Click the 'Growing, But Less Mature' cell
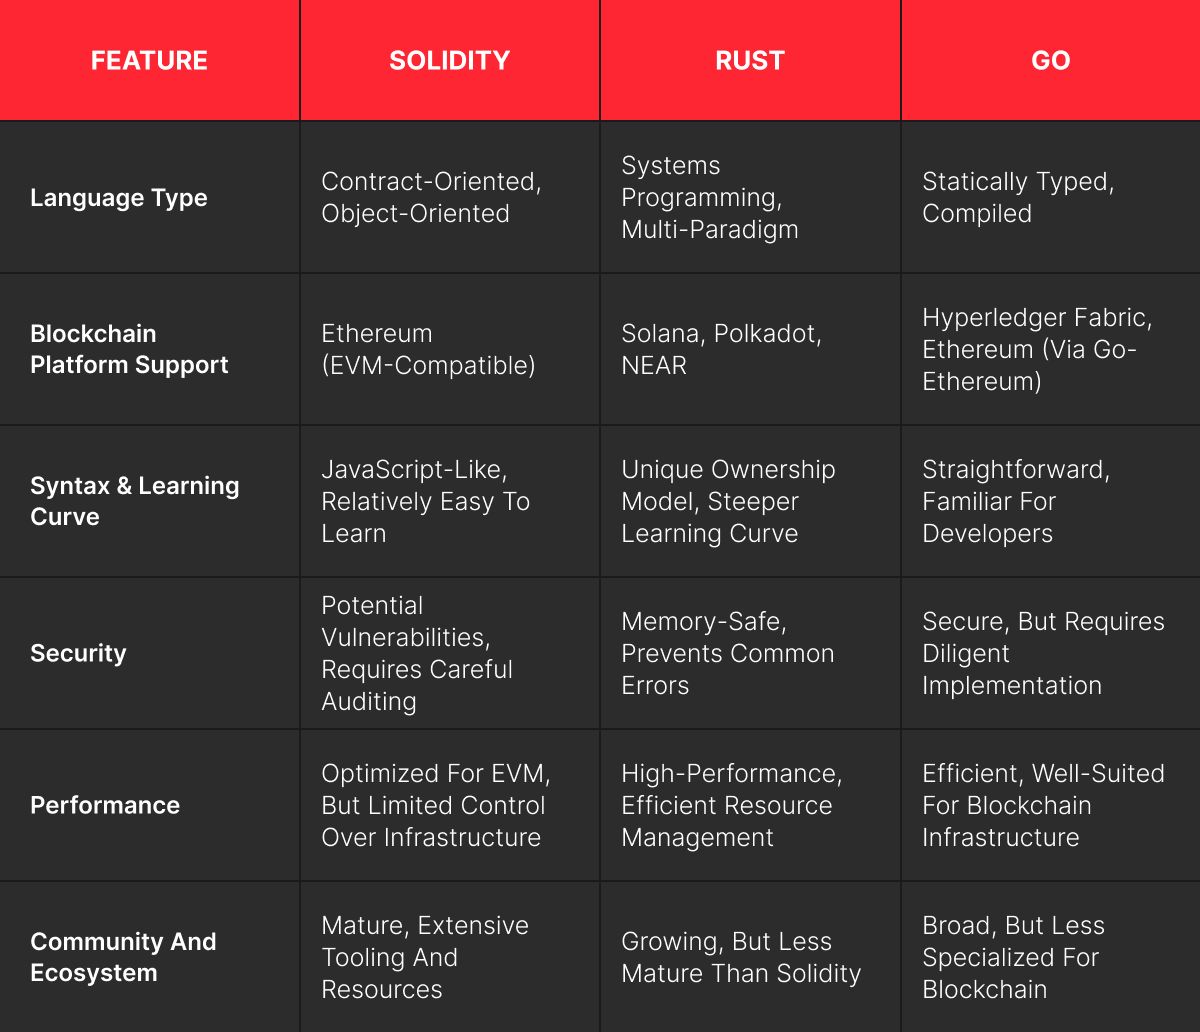 coord(741,957)
